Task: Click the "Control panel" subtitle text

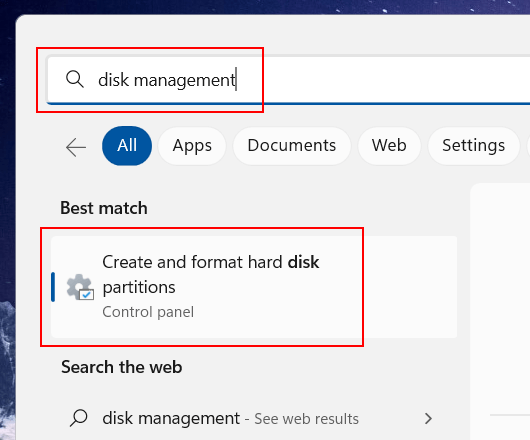Action: pyautogui.click(x=148, y=312)
